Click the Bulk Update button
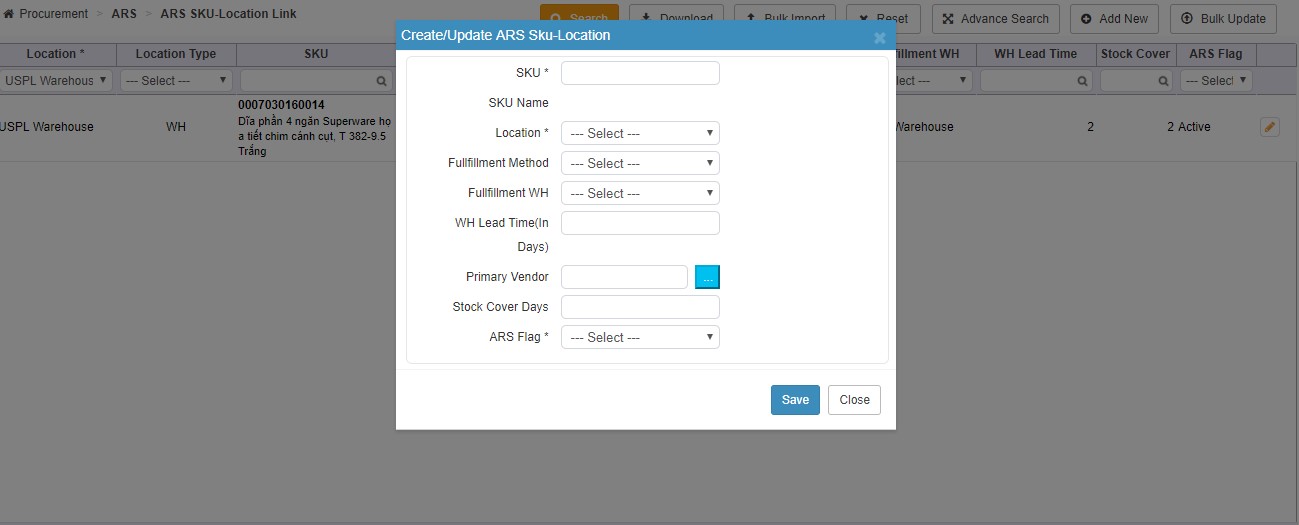 click(1223, 18)
